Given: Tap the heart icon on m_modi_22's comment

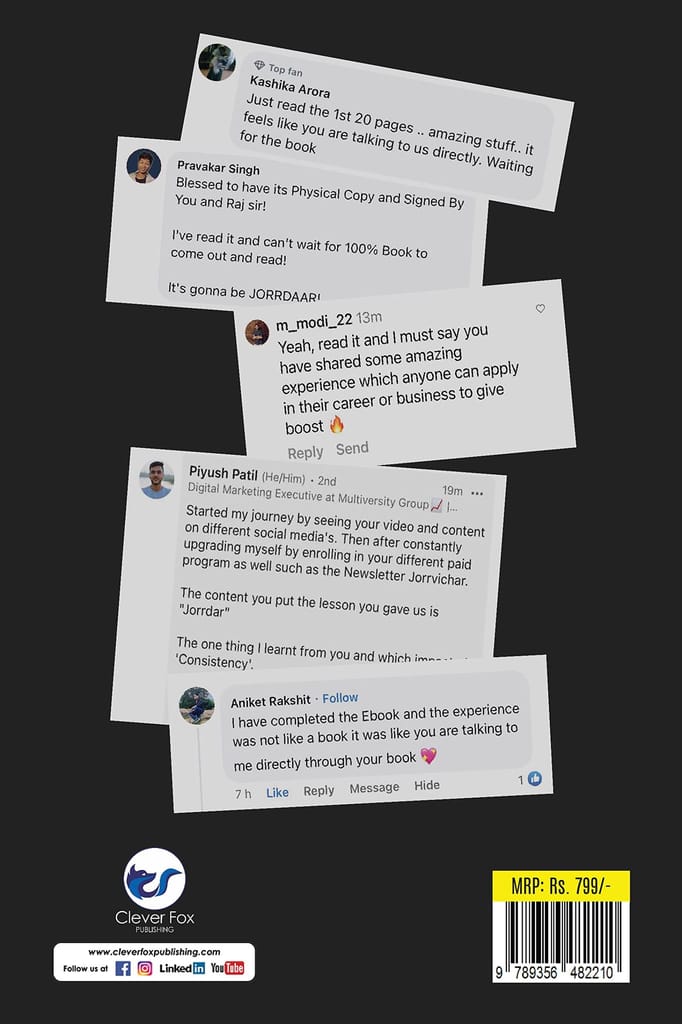Looking at the screenshot, I should 540,308.
